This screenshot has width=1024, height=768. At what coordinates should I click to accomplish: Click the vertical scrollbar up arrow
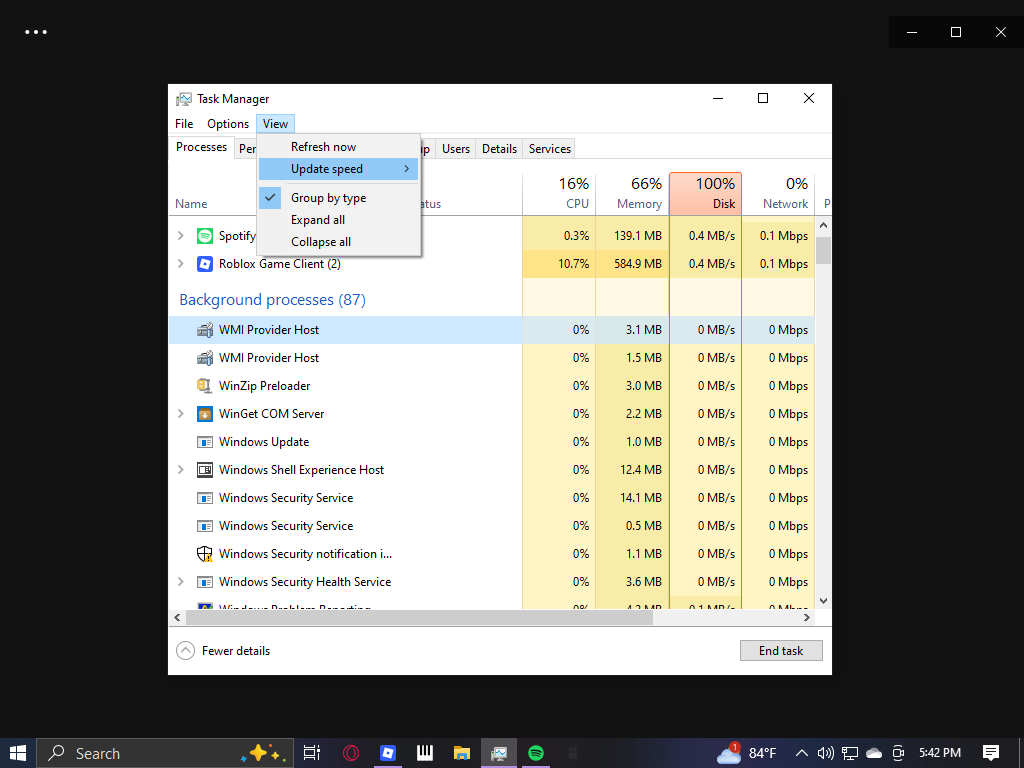pyautogui.click(x=824, y=225)
